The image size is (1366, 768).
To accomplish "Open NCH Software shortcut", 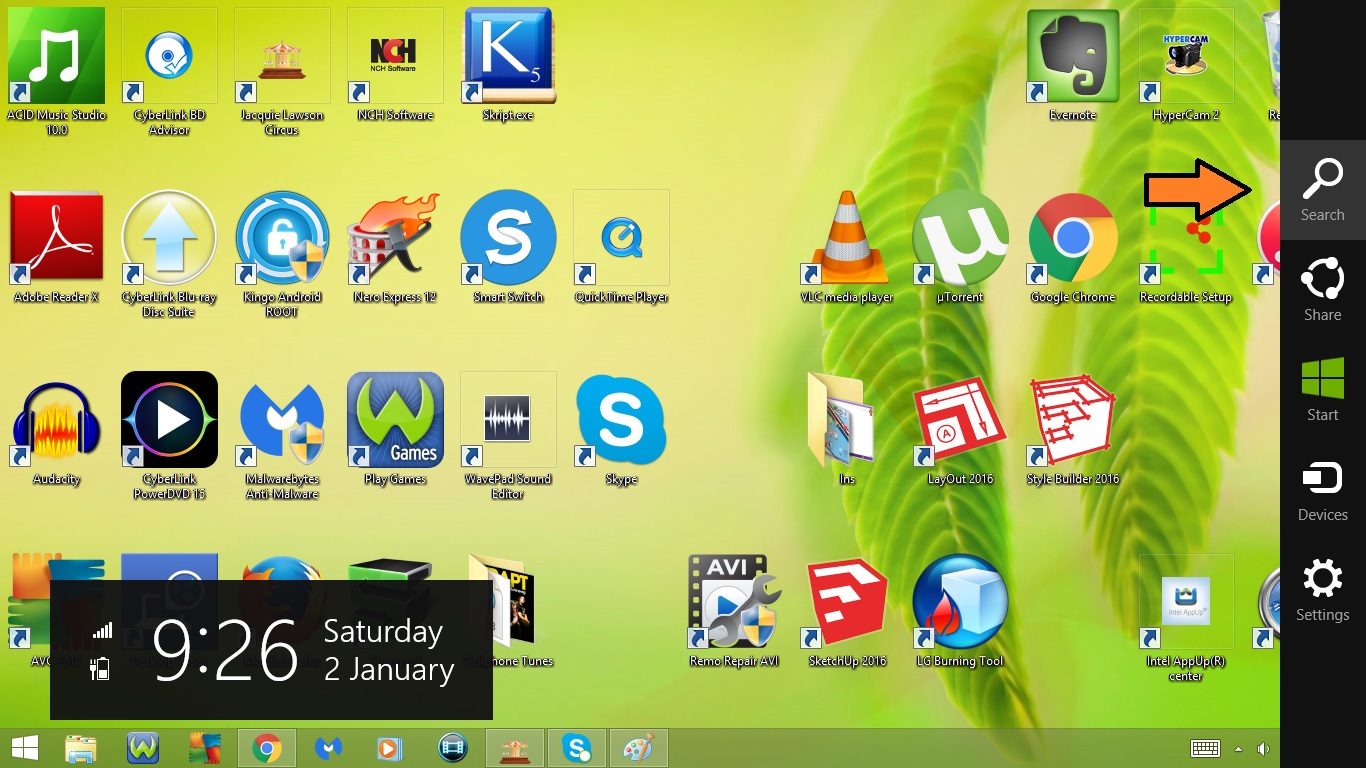I will click(x=395, y=56).
